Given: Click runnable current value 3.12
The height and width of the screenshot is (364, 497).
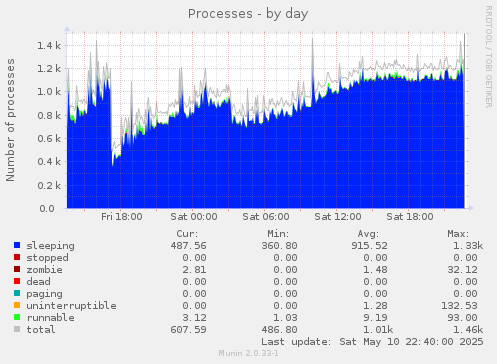Looking at the screenshot, I should pyautogui.click(x=195, y=318).
